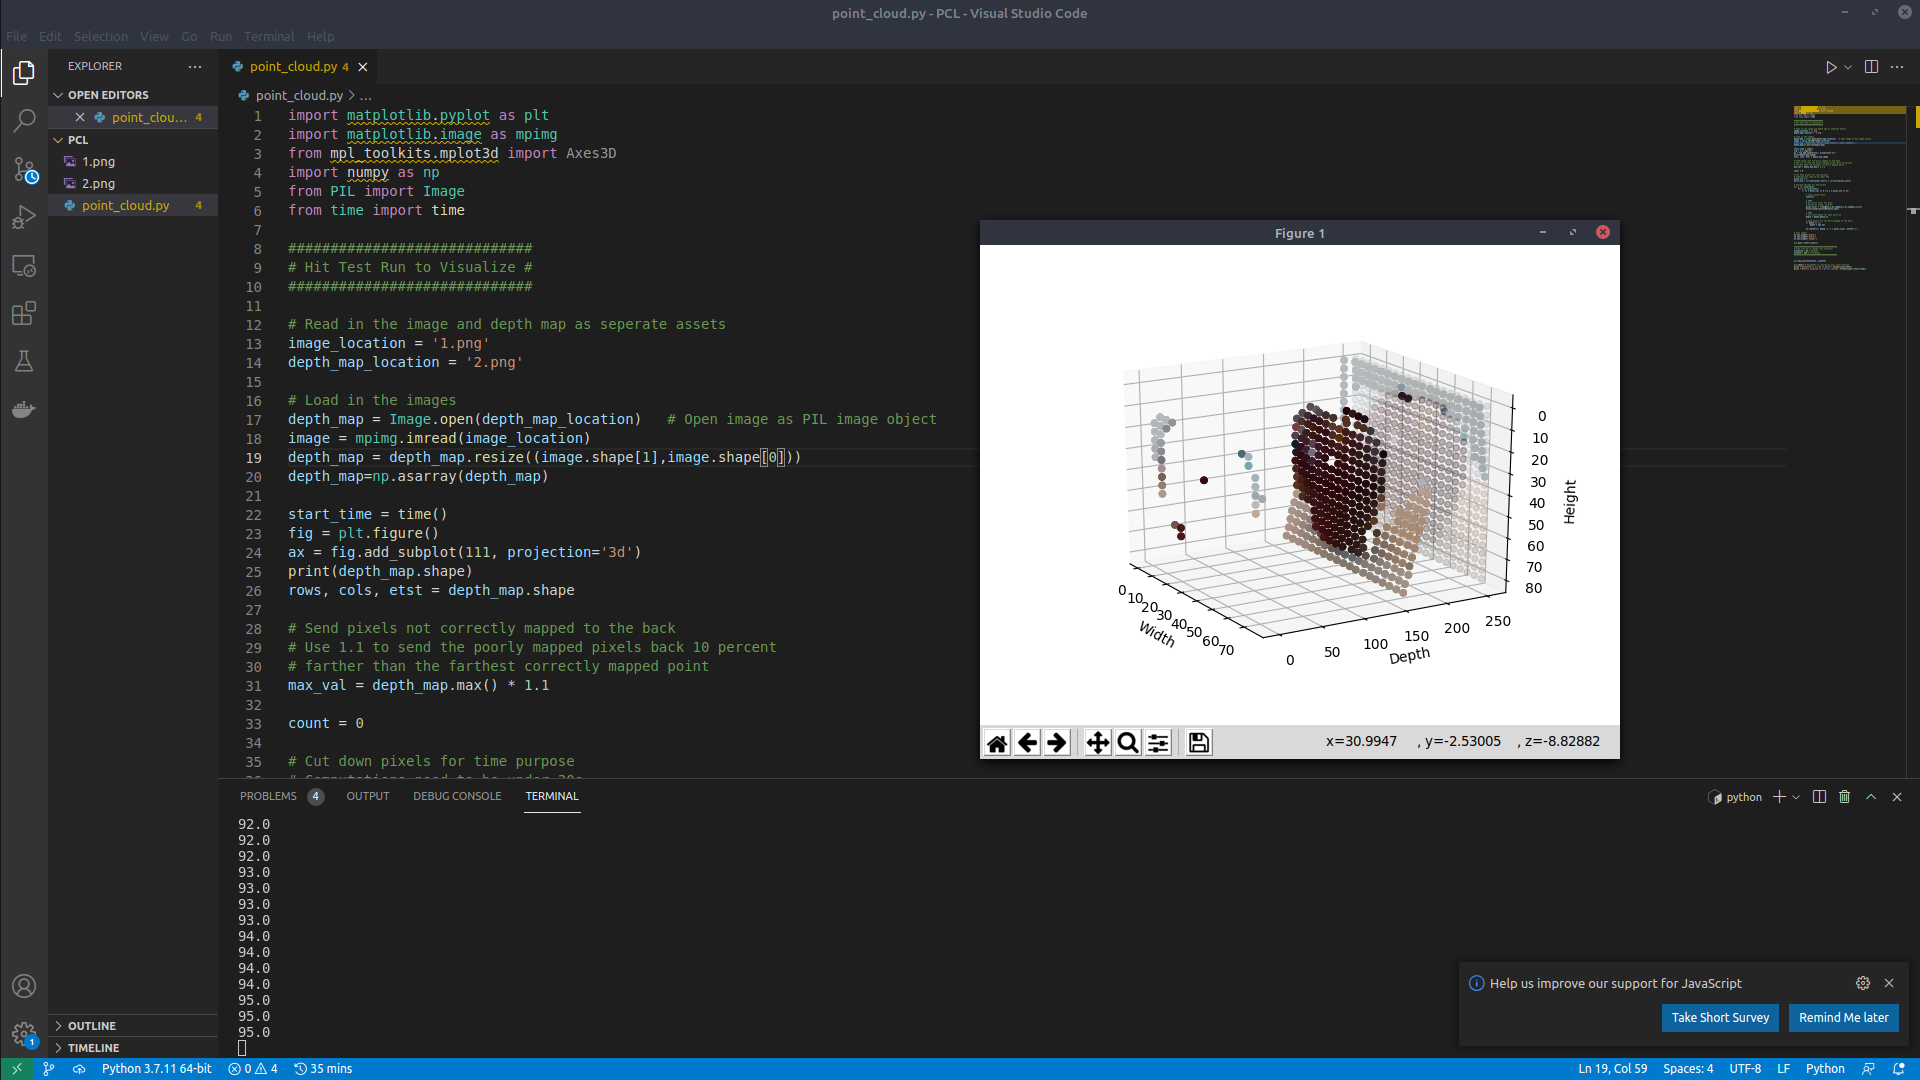Click the Take Short Survey button
The height and width of the screenshot is (1080, 1920).
(1720, 1018)
